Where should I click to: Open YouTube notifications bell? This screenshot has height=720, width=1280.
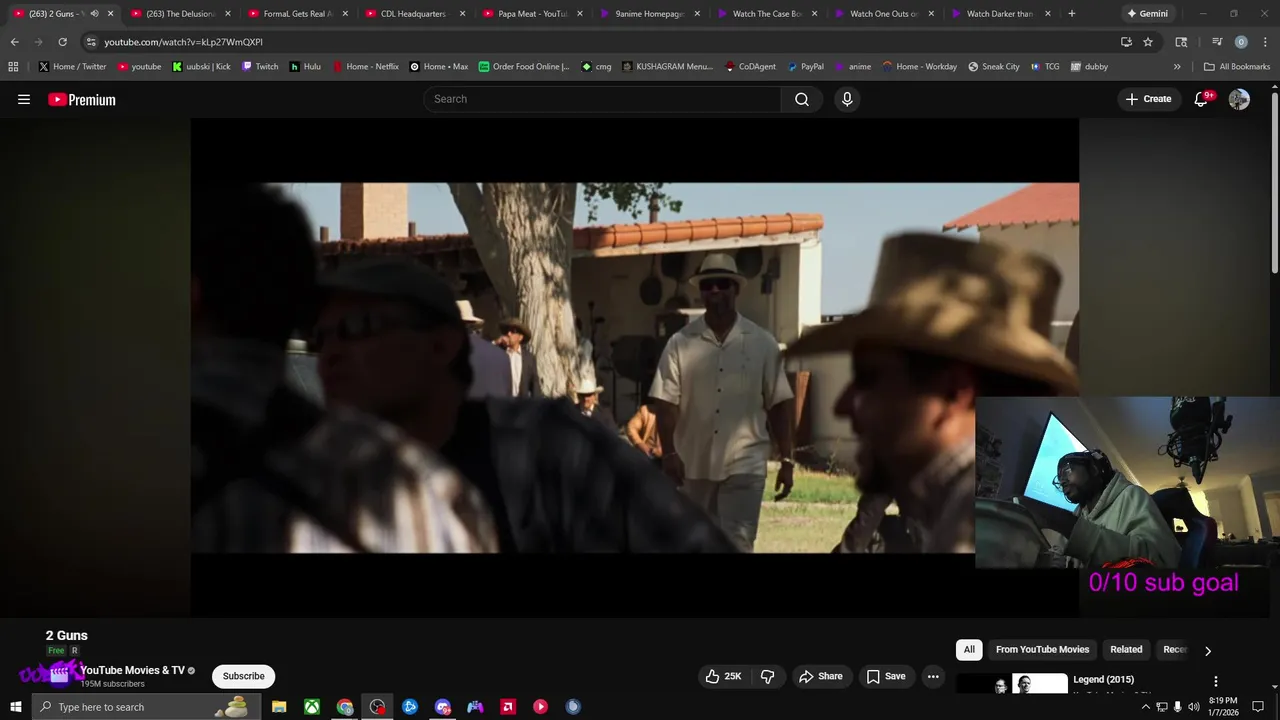click(1202, 99)
